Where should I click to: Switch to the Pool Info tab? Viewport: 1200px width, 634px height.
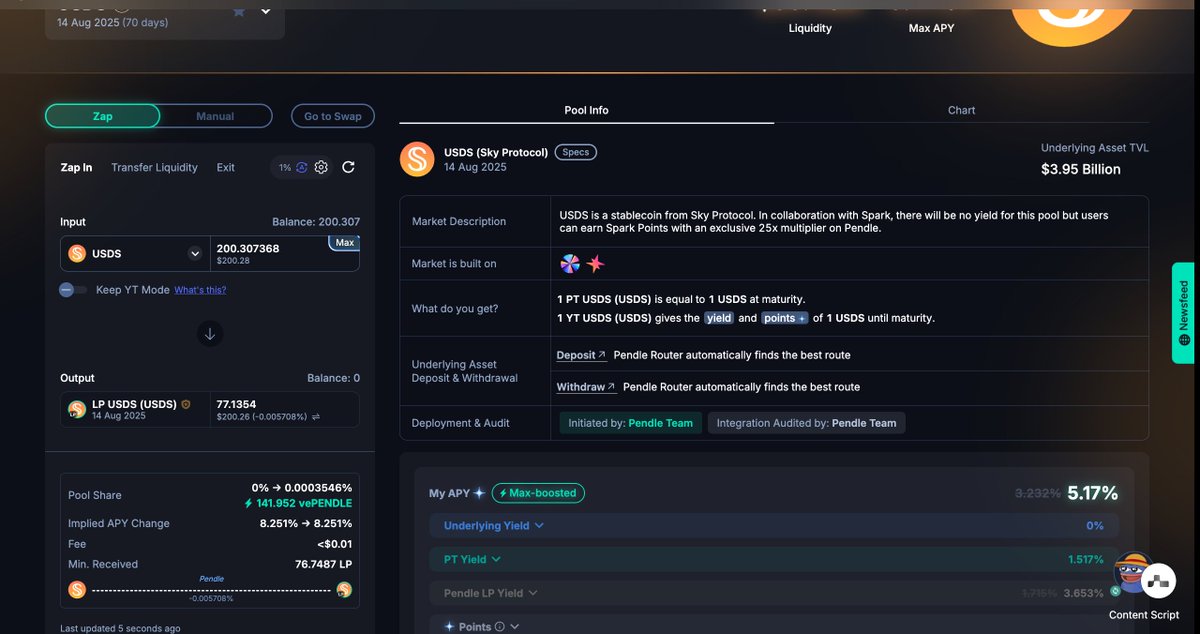click(586, 110)
